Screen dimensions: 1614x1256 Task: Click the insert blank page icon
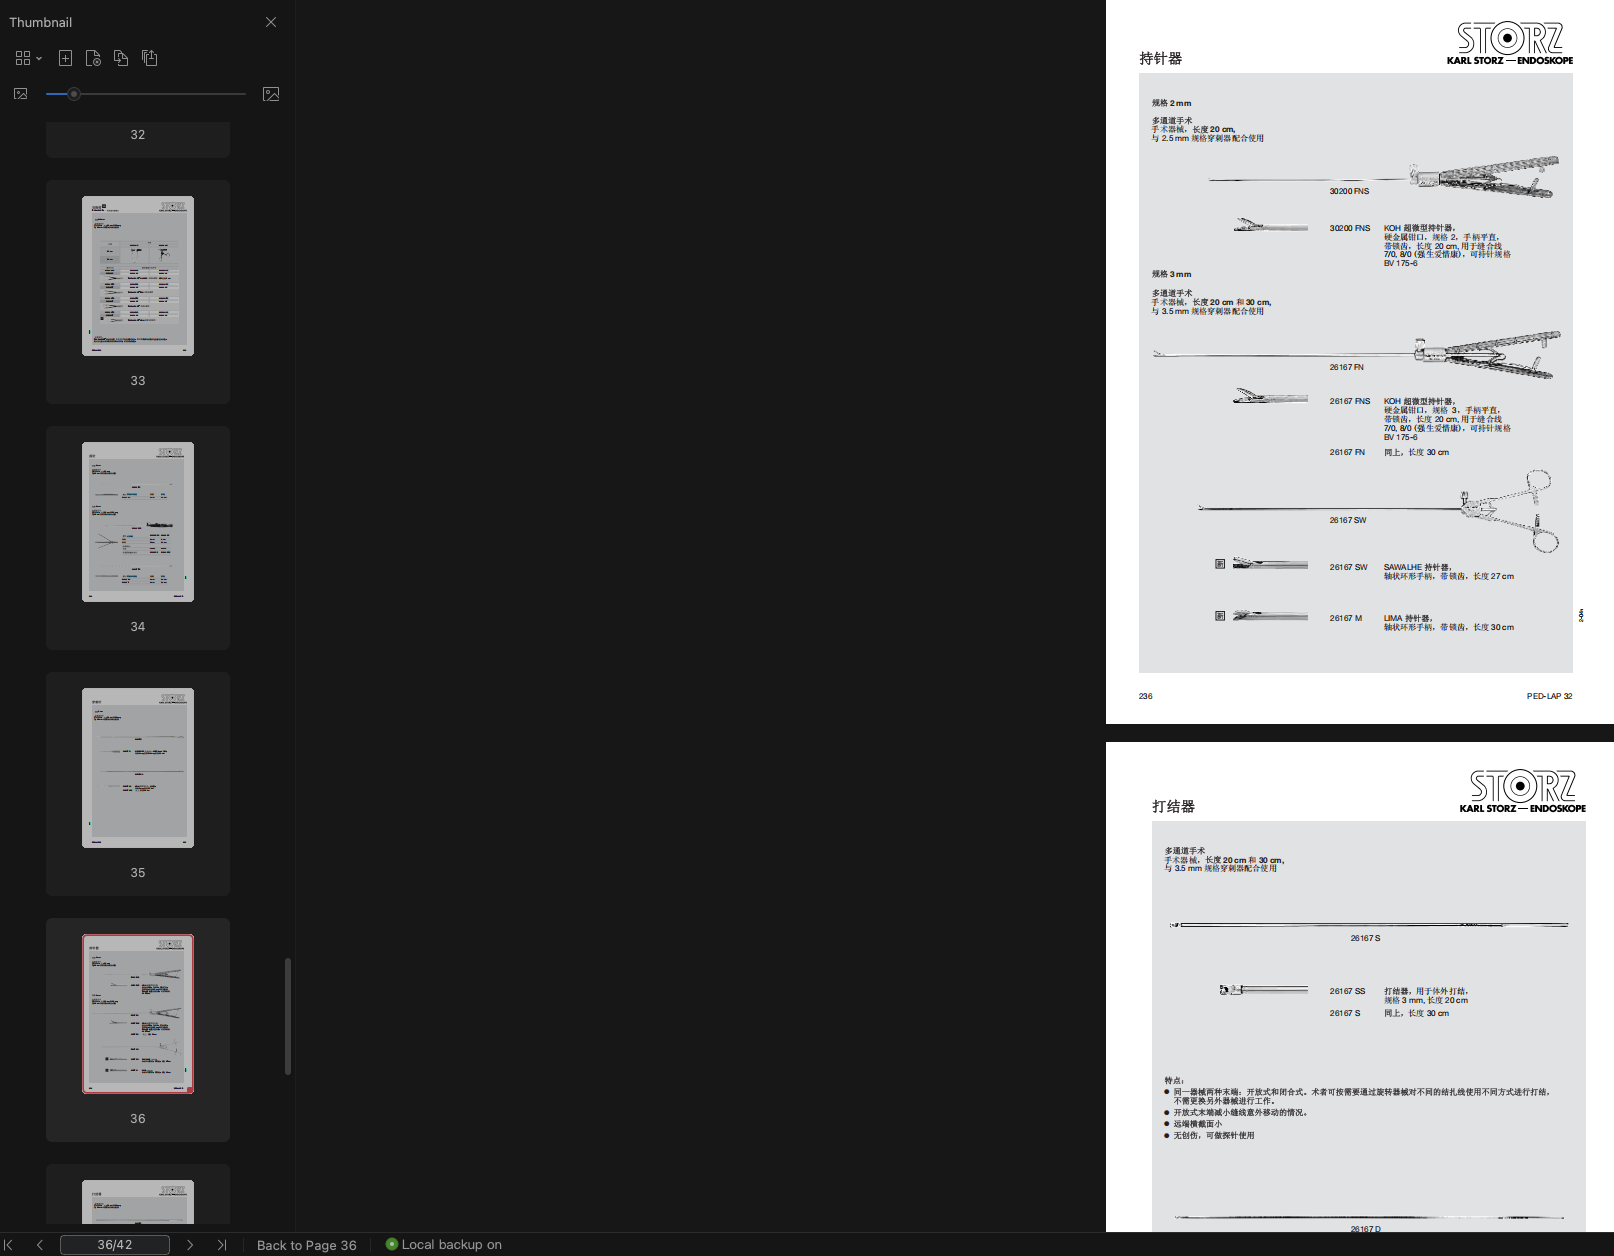pyautogui.click(x=65, y=59)
